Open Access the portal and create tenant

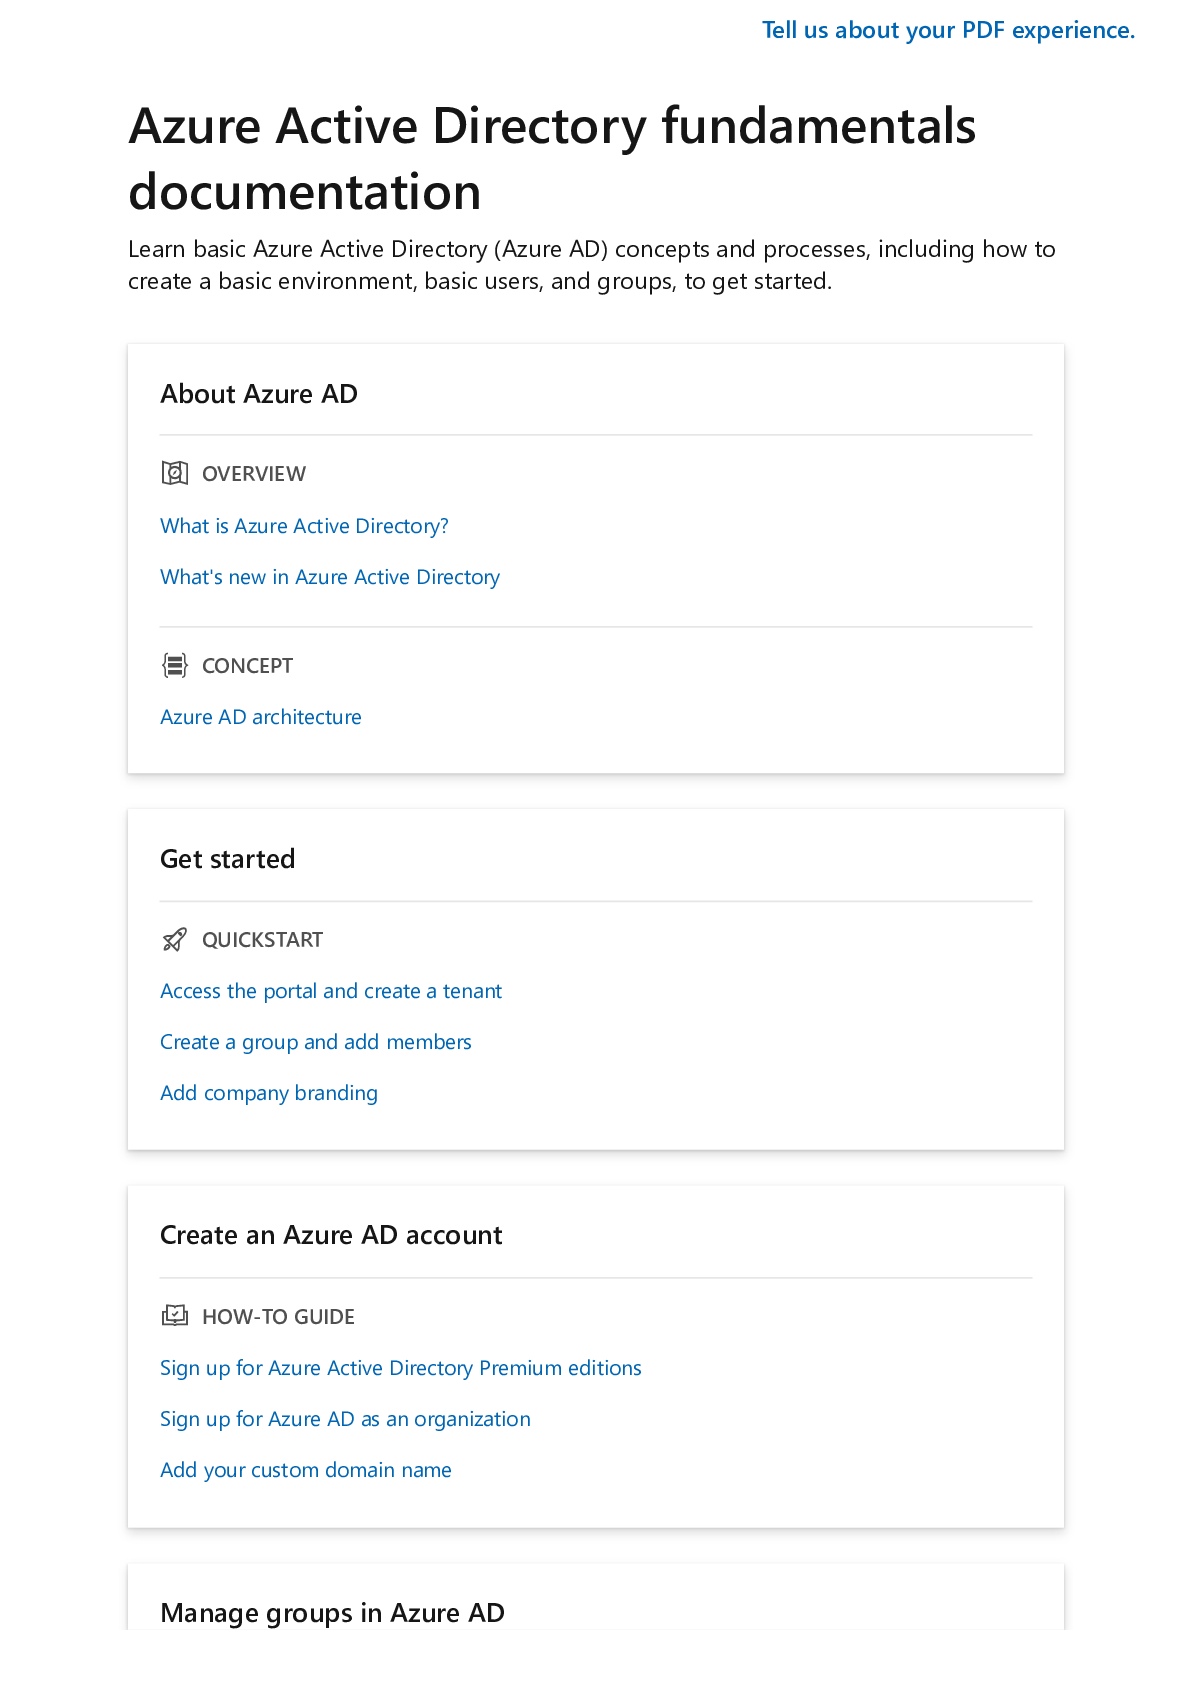331,991
